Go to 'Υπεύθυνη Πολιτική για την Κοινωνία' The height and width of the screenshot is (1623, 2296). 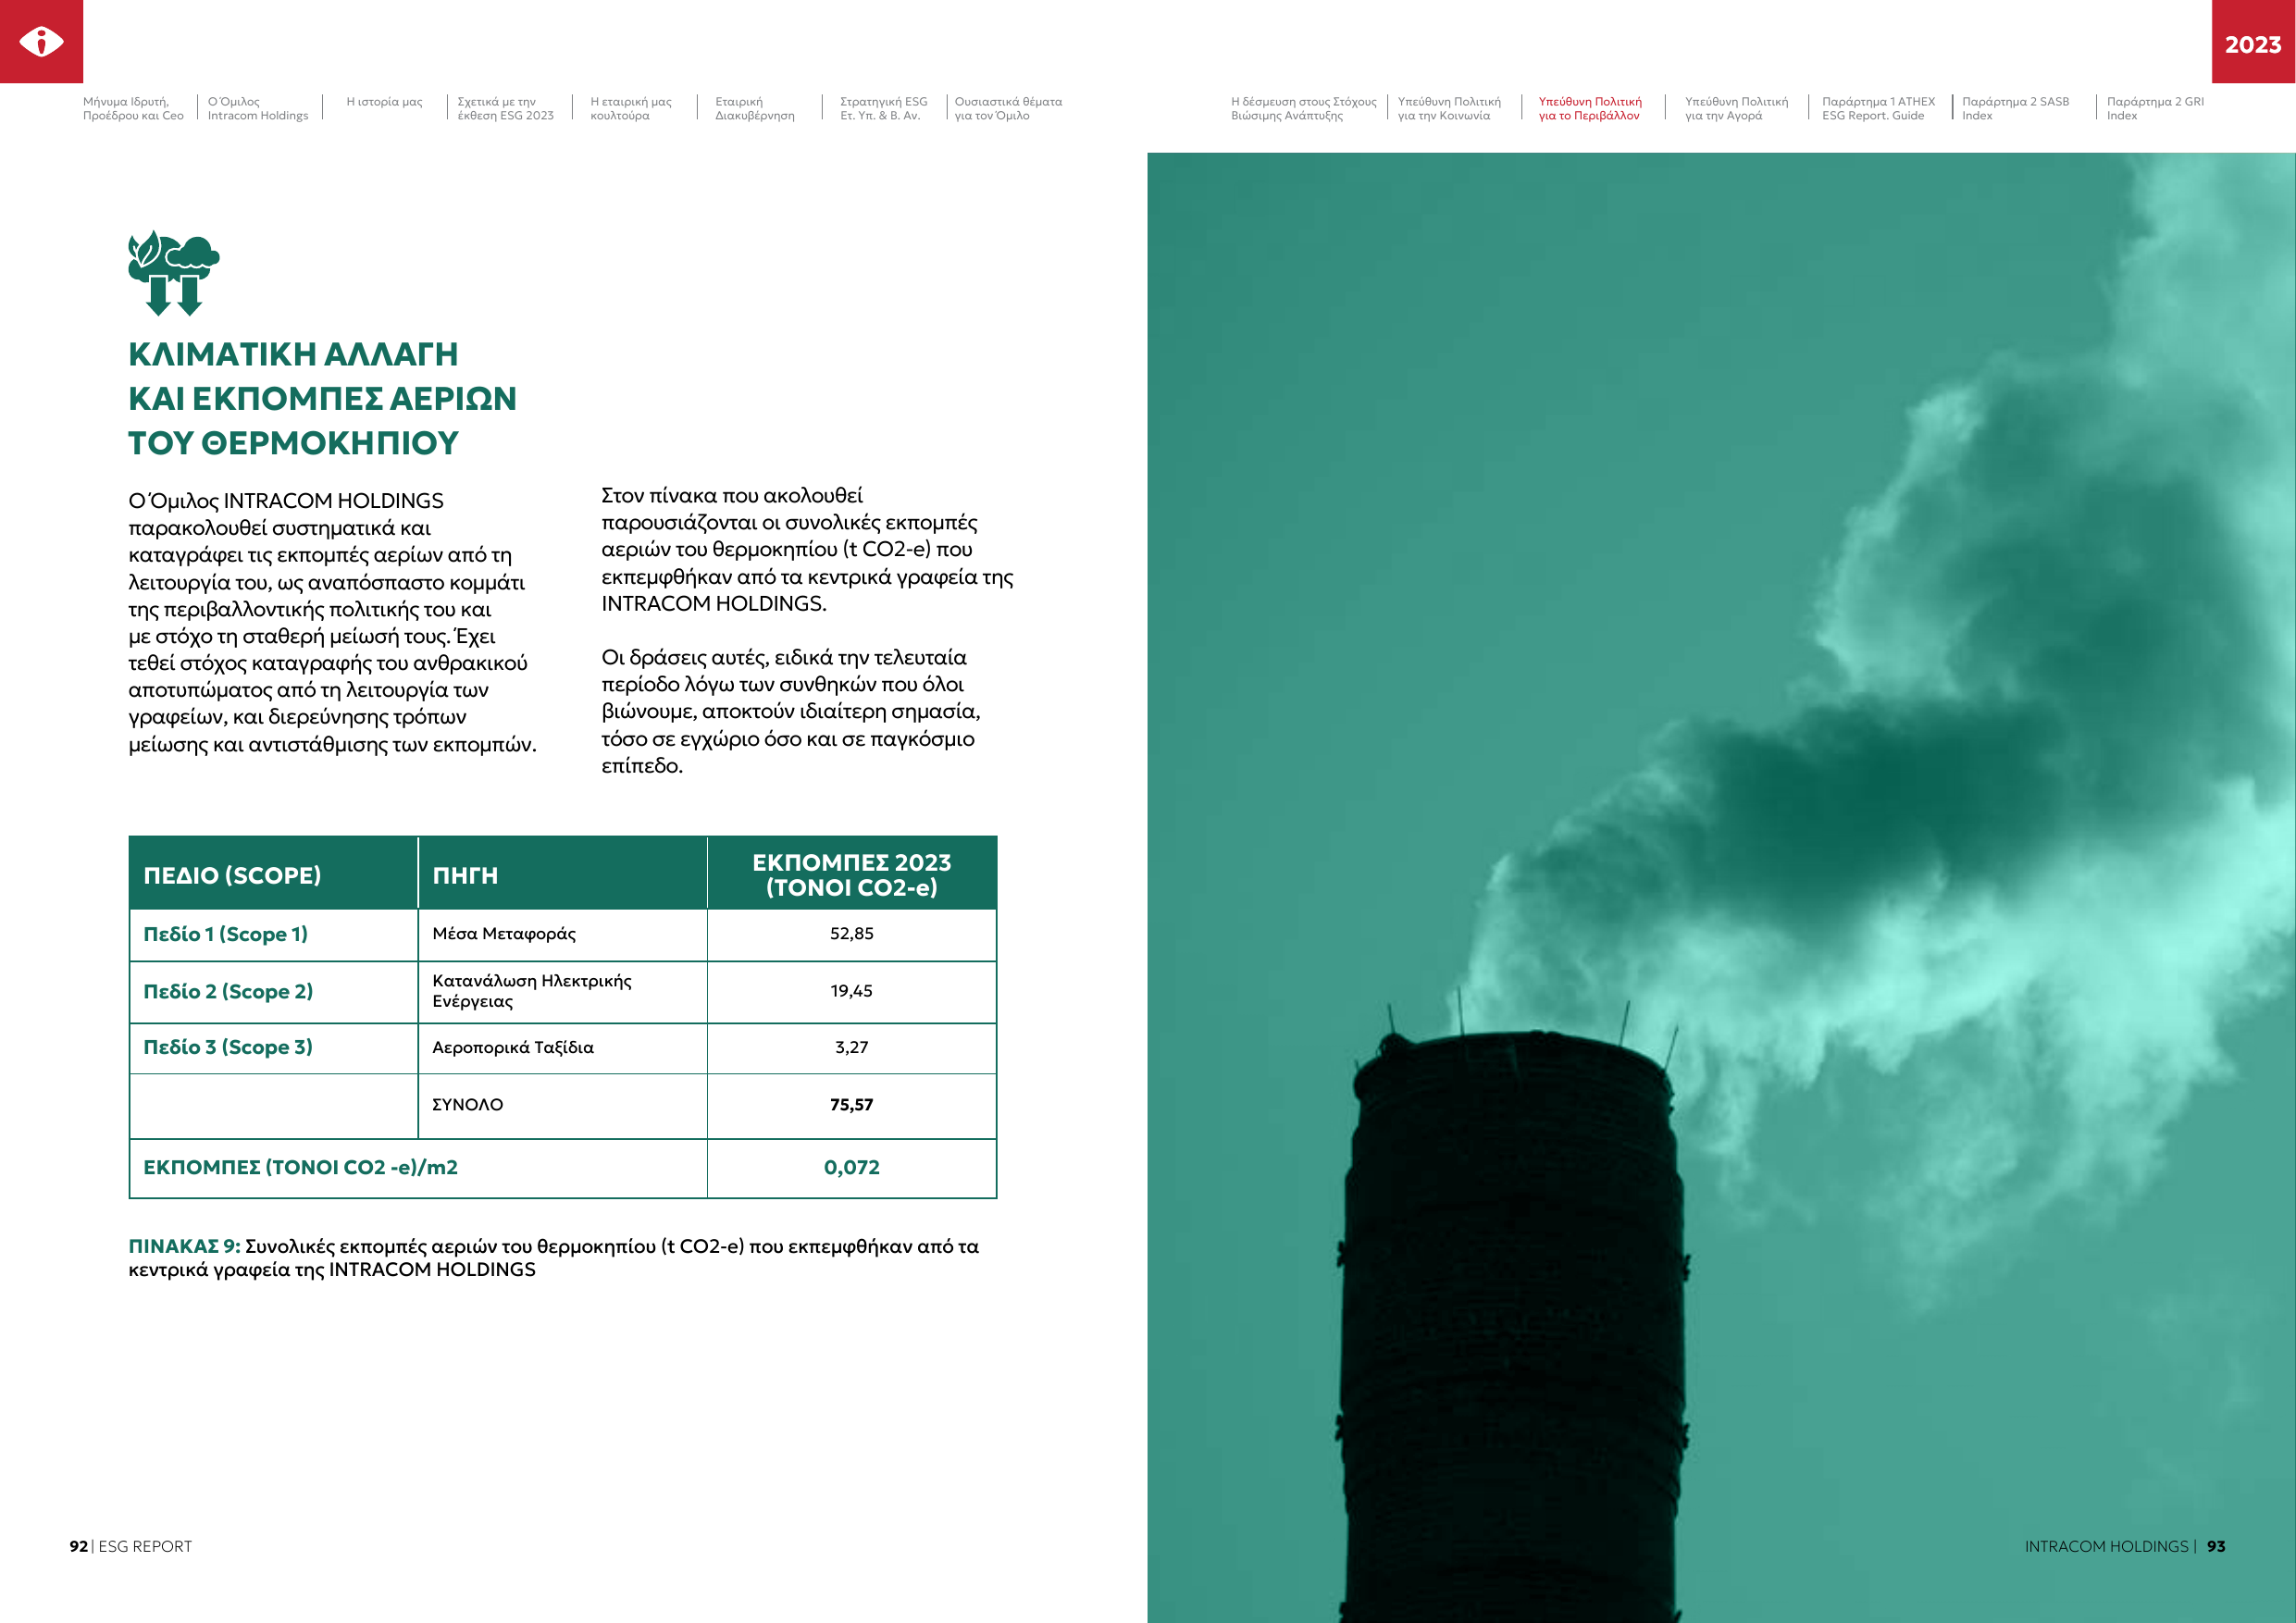(1449, 108)
